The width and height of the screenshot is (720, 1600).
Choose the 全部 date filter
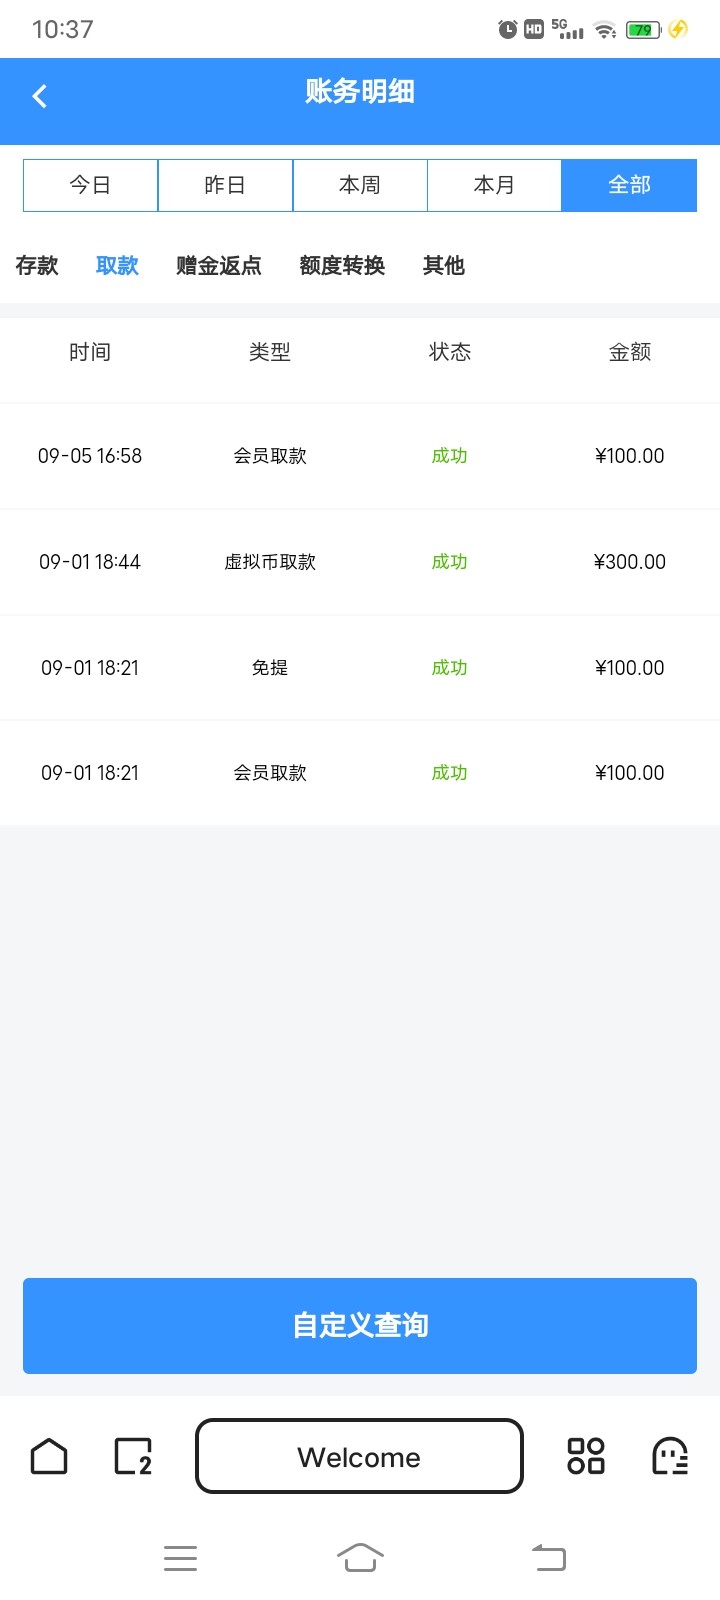click(629, 185)
